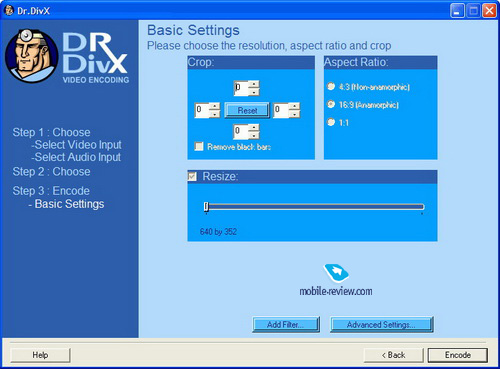Minimize the Dr.DivX window

click(457, 11)
